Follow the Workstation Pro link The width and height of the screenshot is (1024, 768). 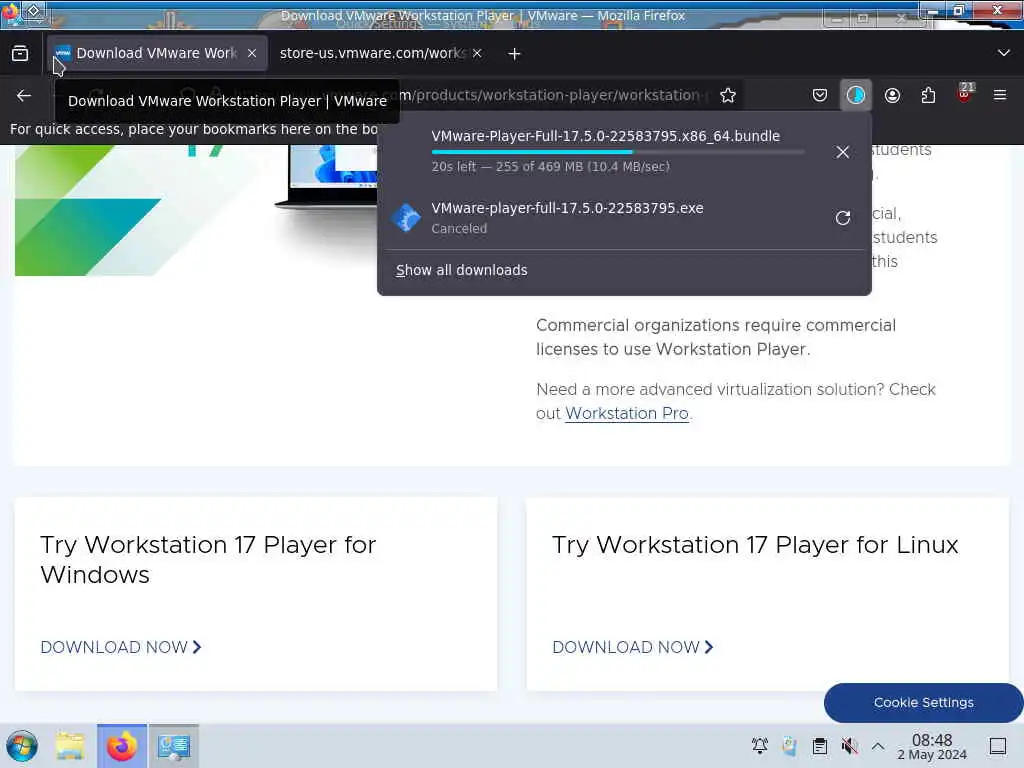[626, 413]
